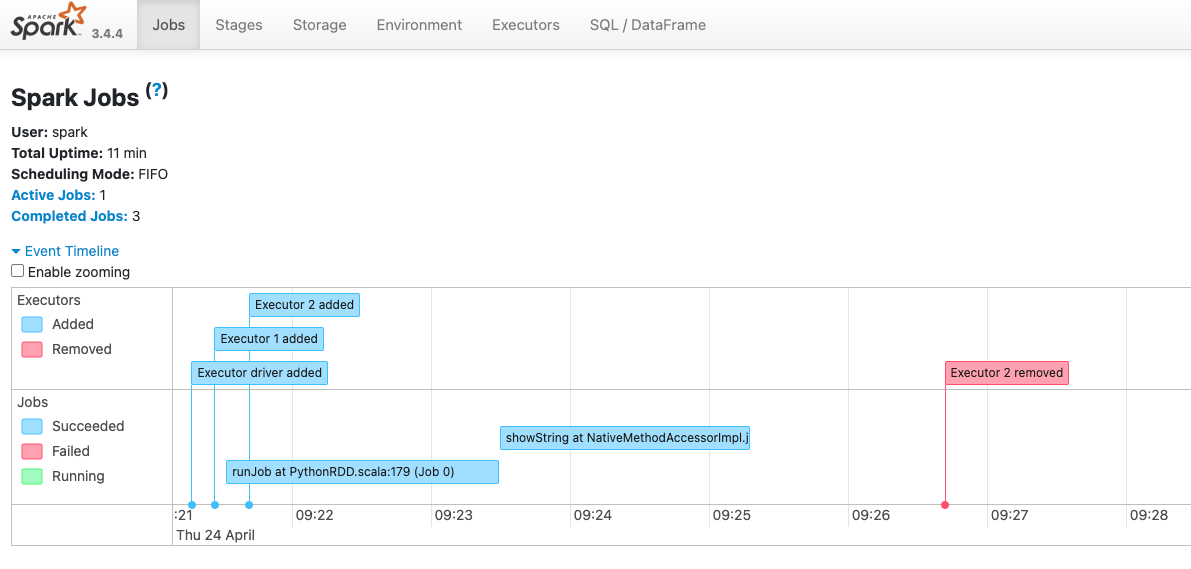The width and height of the screenshot is (1191, 569).
Task: Open the Storage tab
Action: [x=320, y=25]
